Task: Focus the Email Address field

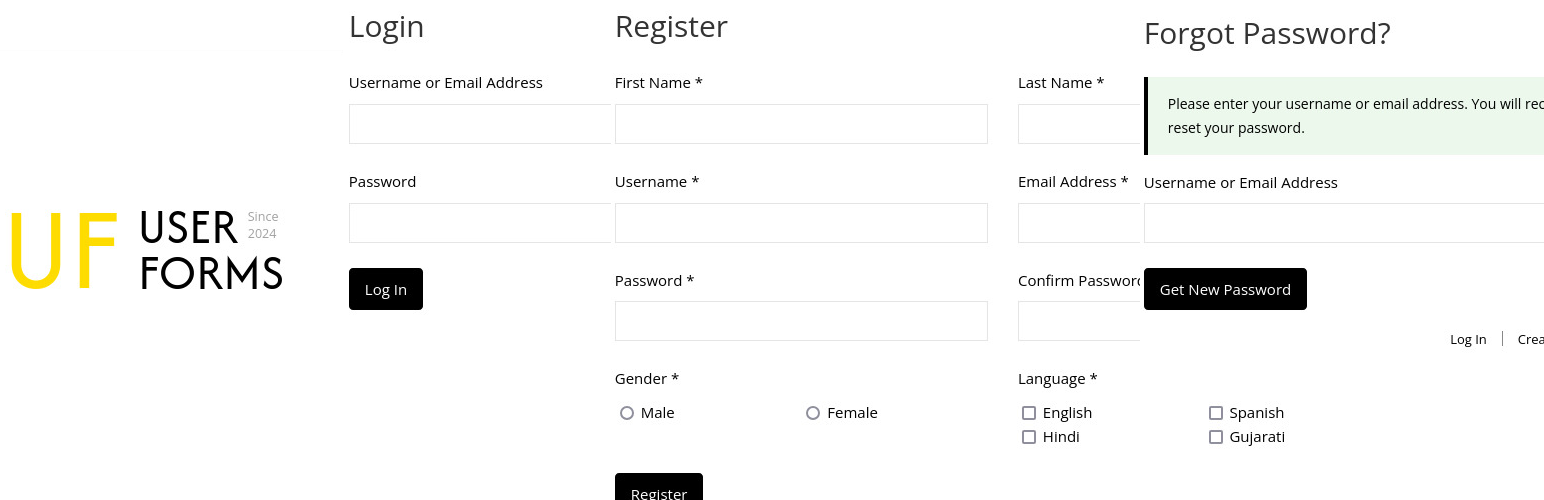Action: tap(1079, 223)
